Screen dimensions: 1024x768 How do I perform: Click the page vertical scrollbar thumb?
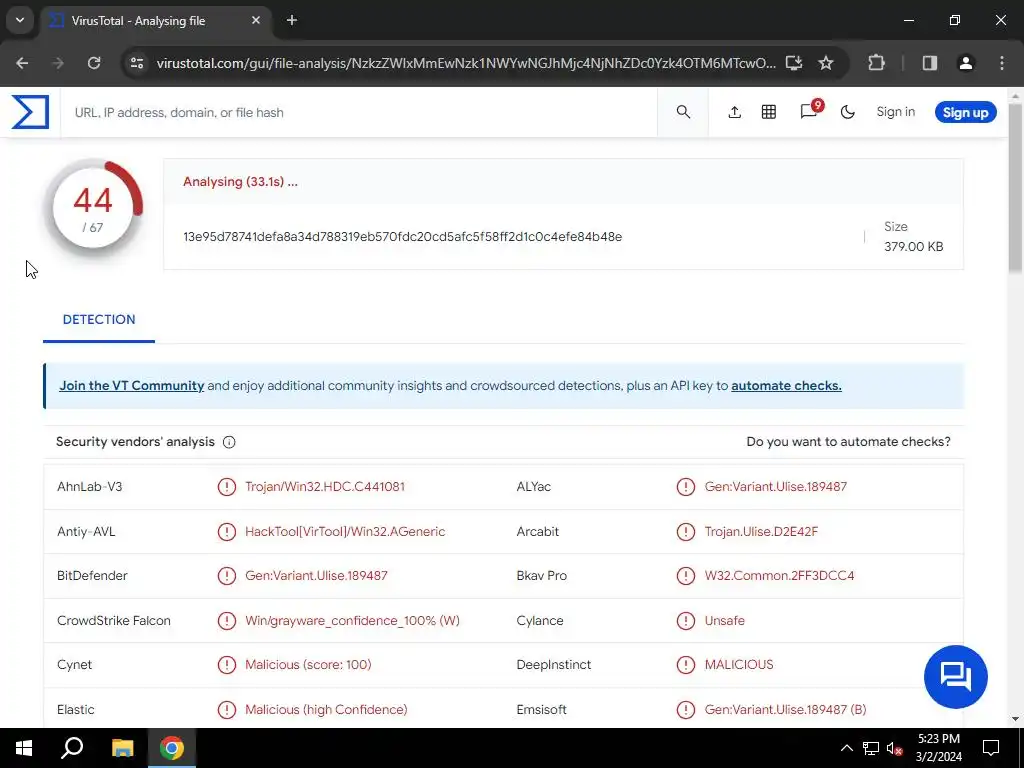[1015, 186]
